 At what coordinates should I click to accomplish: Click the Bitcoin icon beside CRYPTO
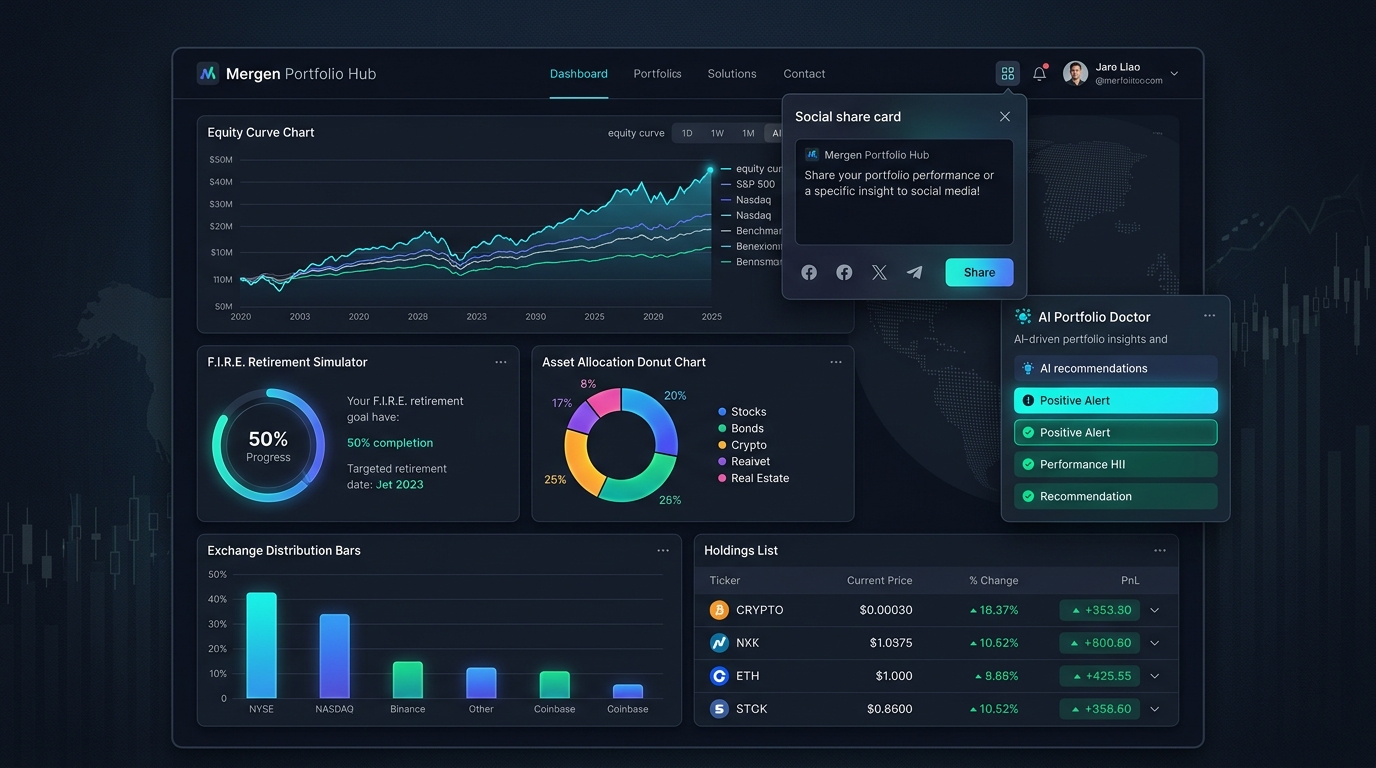pos(719,610)
